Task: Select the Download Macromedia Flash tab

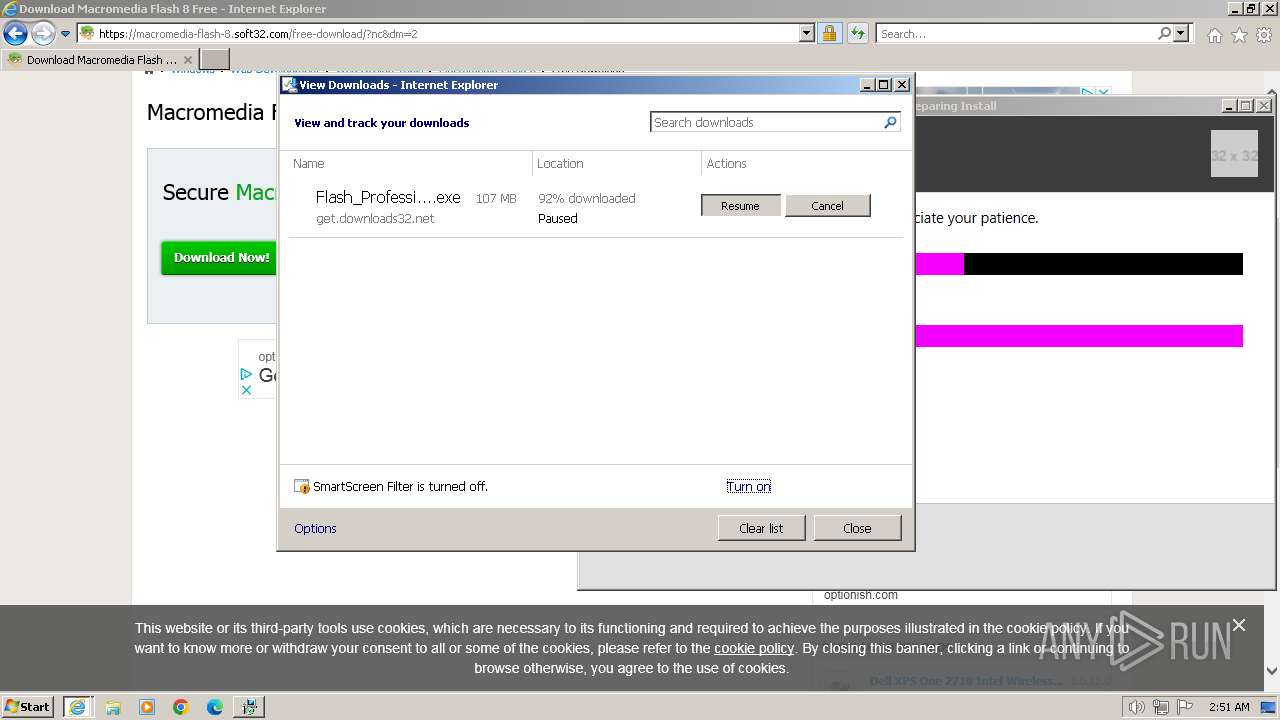Action: click(x=100, y=60)
